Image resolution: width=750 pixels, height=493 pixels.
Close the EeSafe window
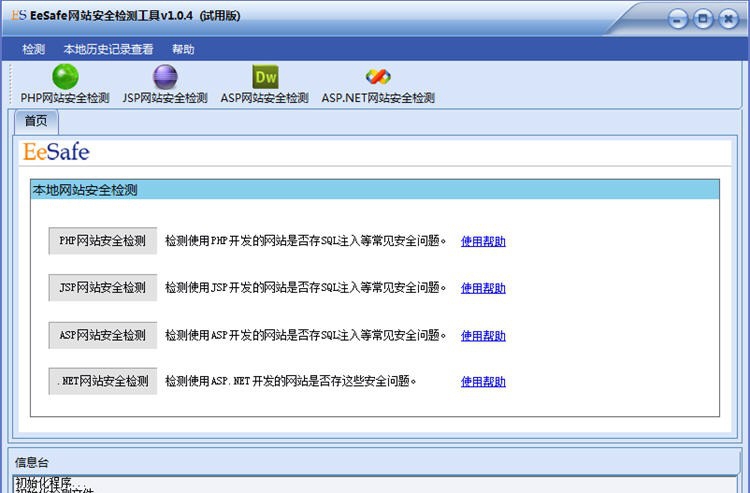tap(728, 19)
